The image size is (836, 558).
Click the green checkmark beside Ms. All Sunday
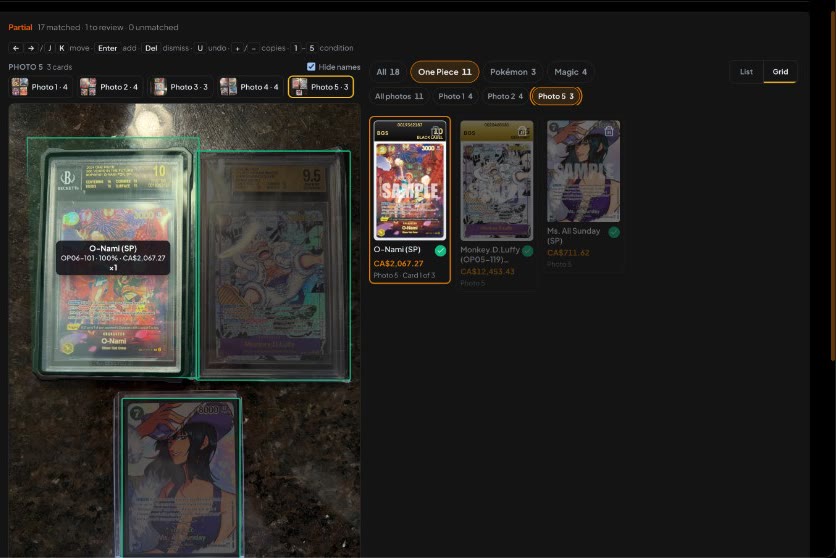click(614, 232)
